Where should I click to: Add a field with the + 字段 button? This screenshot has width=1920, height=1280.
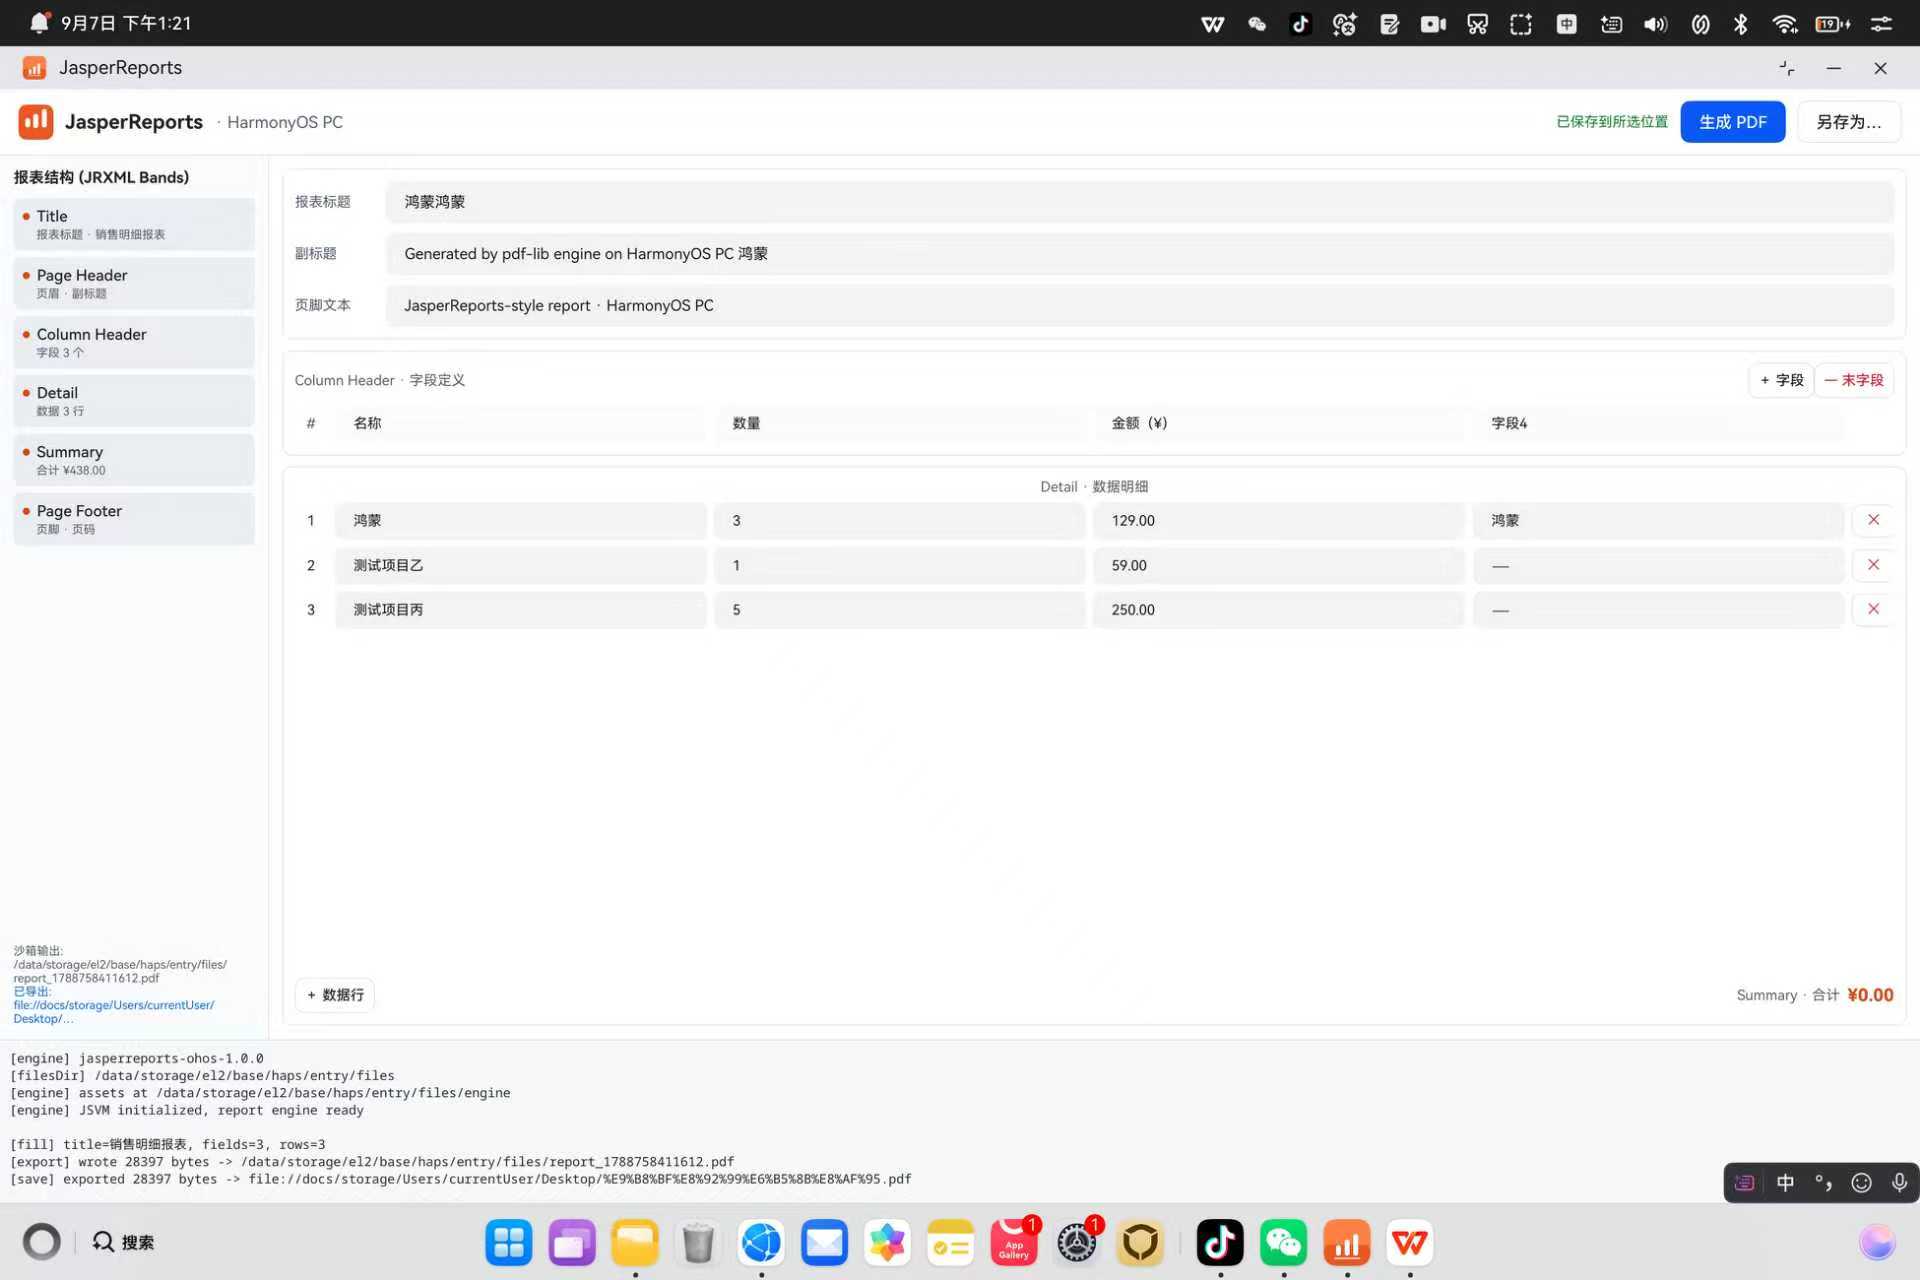pos(1781,380)
